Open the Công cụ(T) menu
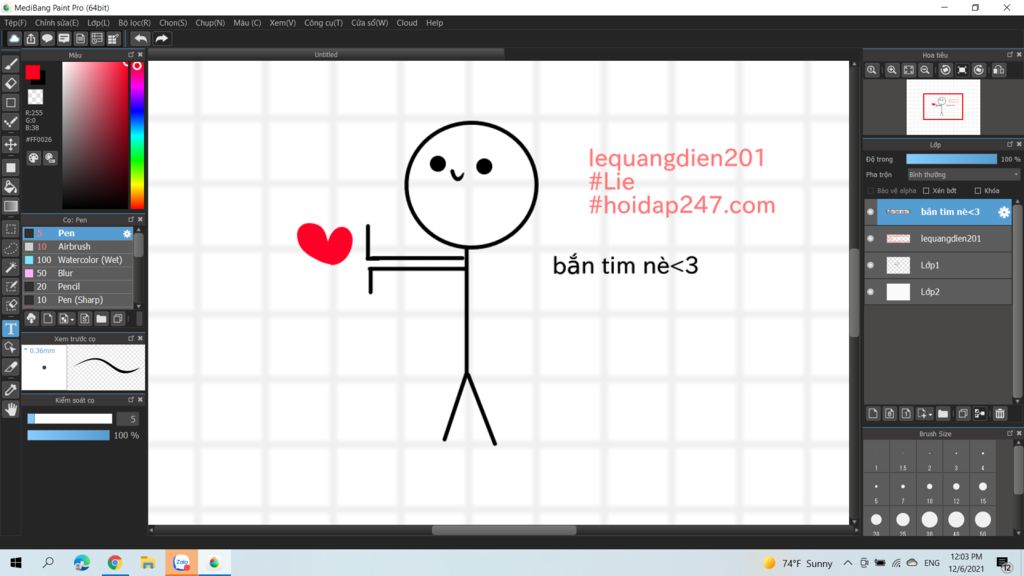1024x576 pixels. pos(323,23)
